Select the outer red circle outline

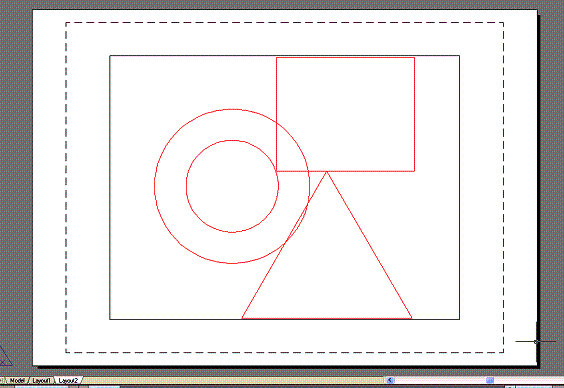(x=155, y=186)
